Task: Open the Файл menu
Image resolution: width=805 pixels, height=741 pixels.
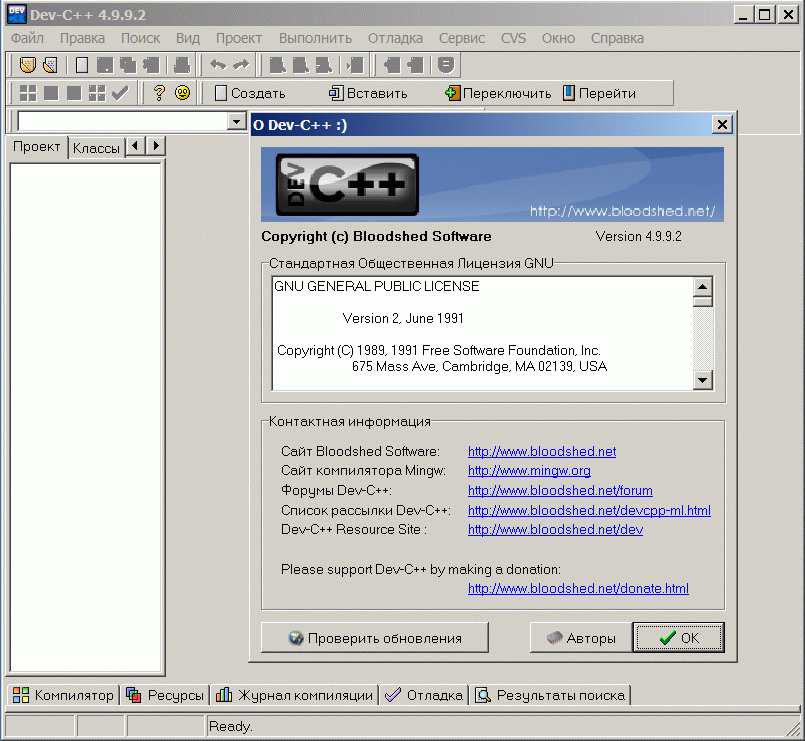Action: point(27,38)
